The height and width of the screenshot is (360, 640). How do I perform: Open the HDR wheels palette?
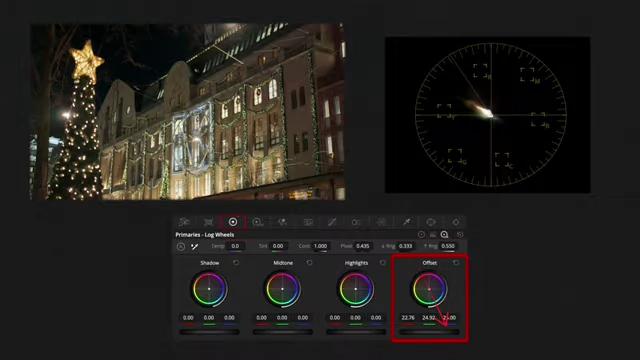point(257,222)
